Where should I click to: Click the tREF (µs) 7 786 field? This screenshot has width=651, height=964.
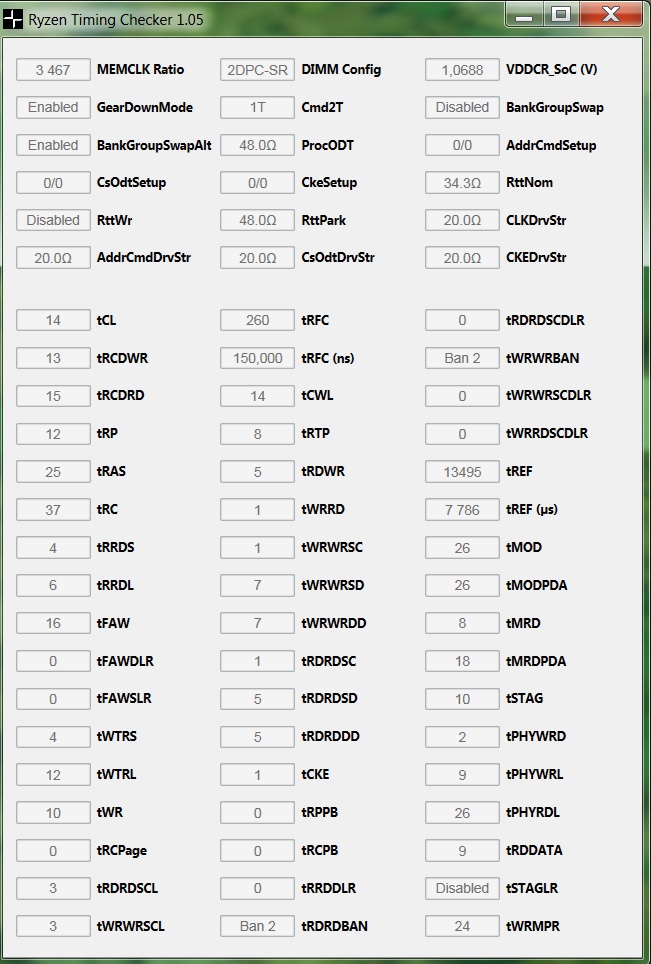(x=462, y=510)
